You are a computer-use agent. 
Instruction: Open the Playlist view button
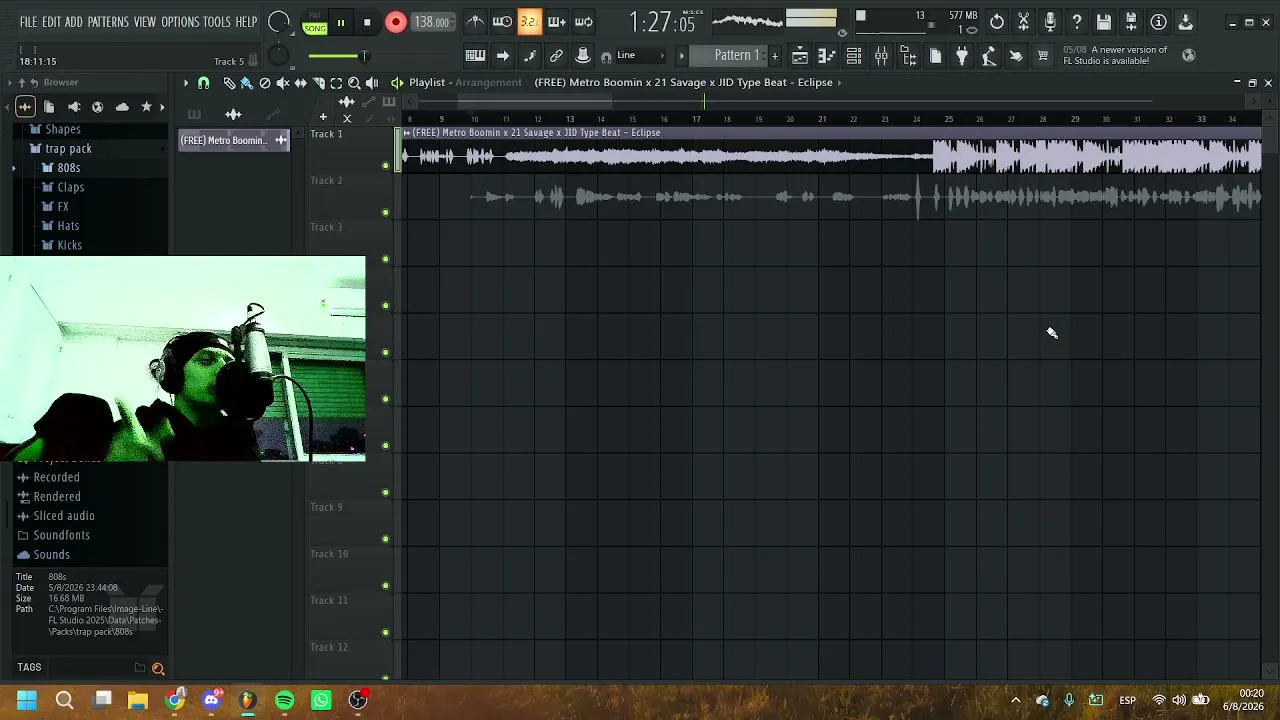(800, 56)
